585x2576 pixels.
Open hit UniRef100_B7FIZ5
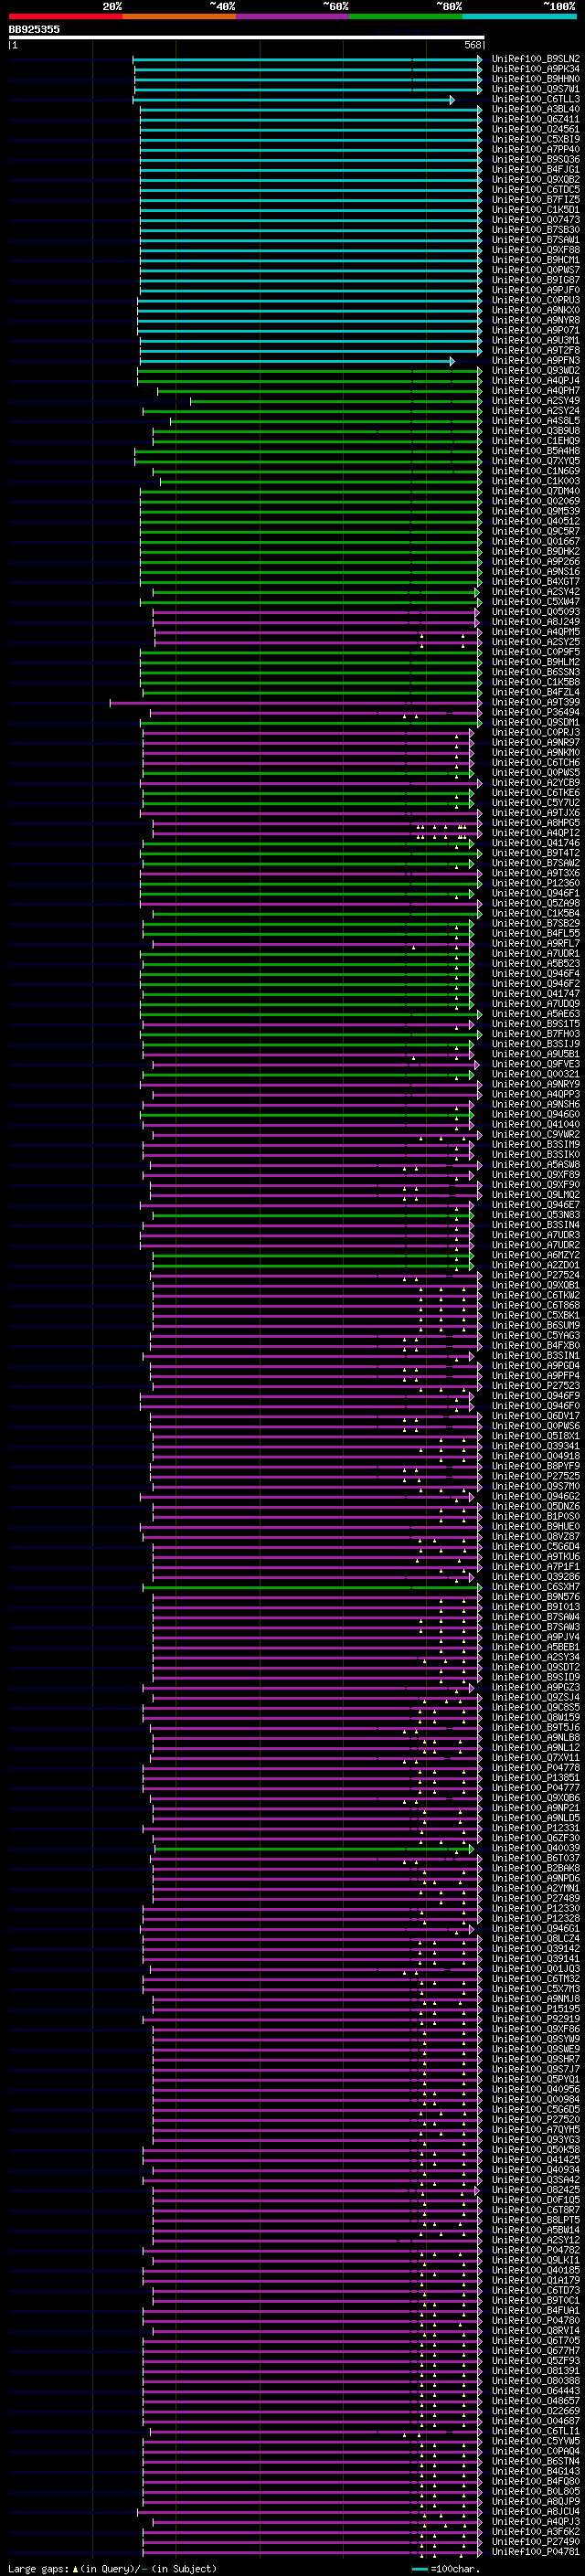coord(535,199)
